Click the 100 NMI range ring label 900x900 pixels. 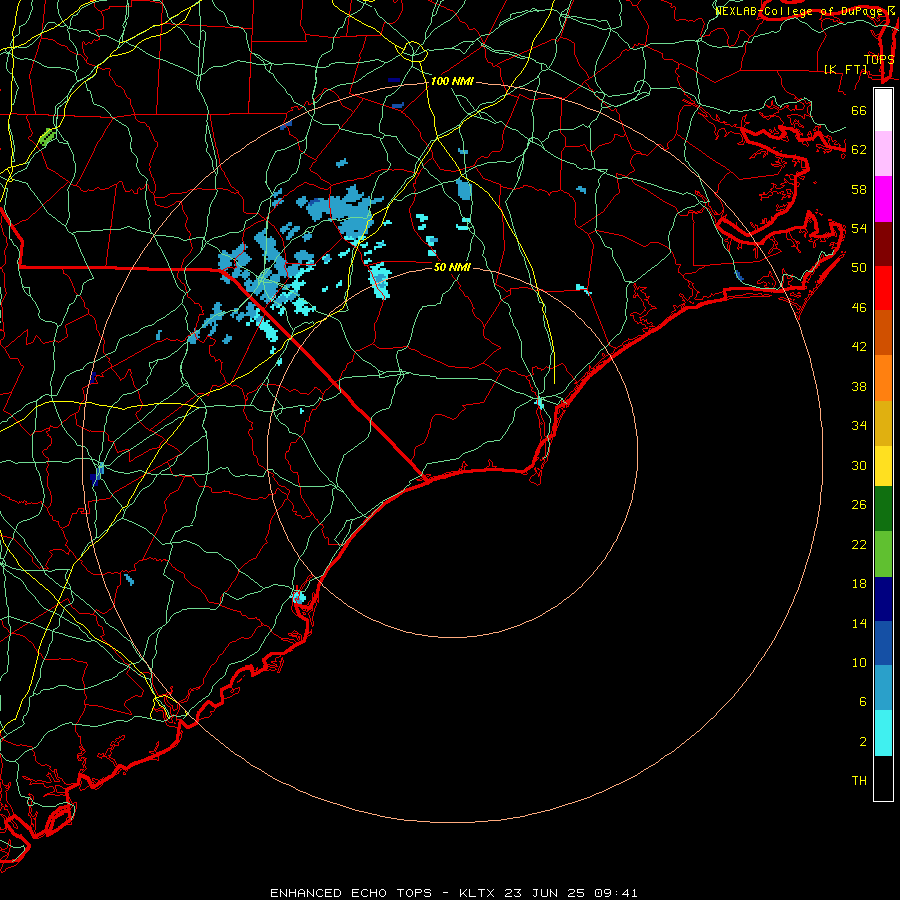click(452, 82)
